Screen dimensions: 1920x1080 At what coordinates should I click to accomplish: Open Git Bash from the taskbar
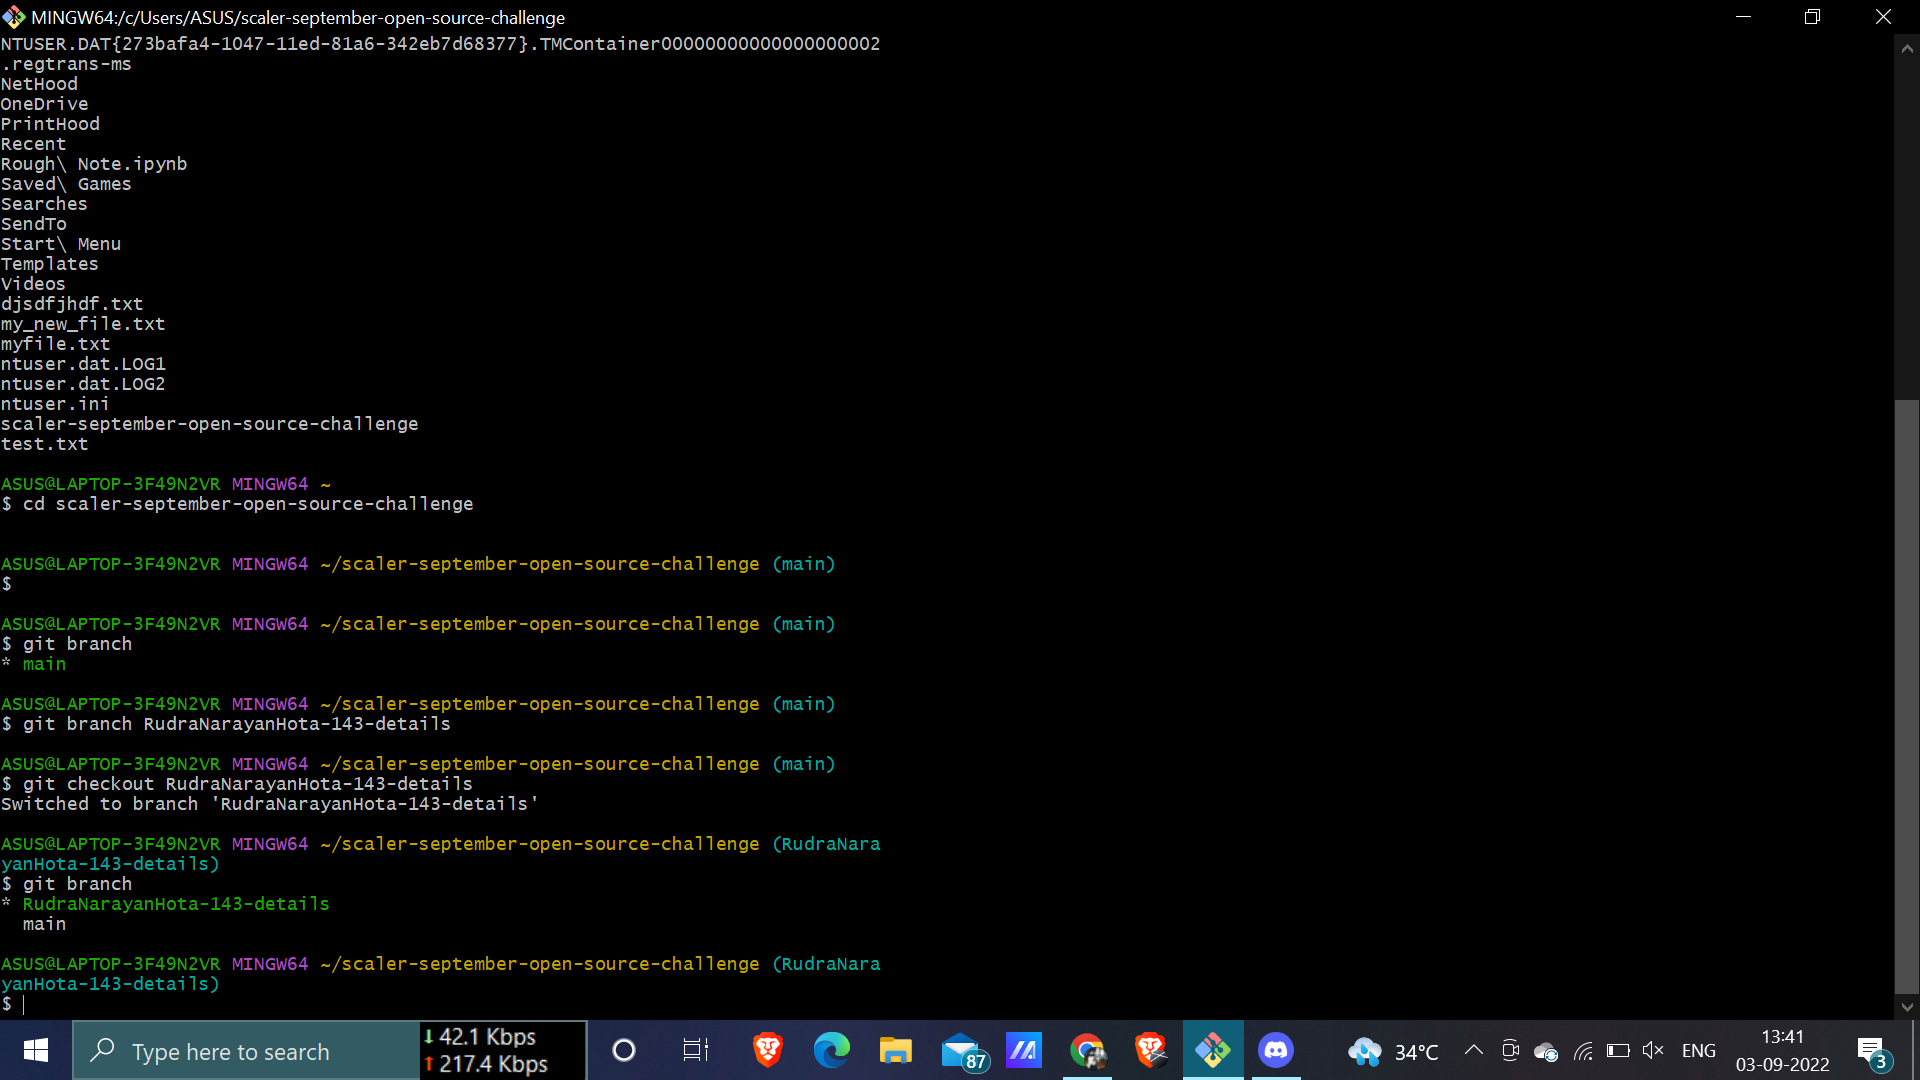tap(1213, 1050)
